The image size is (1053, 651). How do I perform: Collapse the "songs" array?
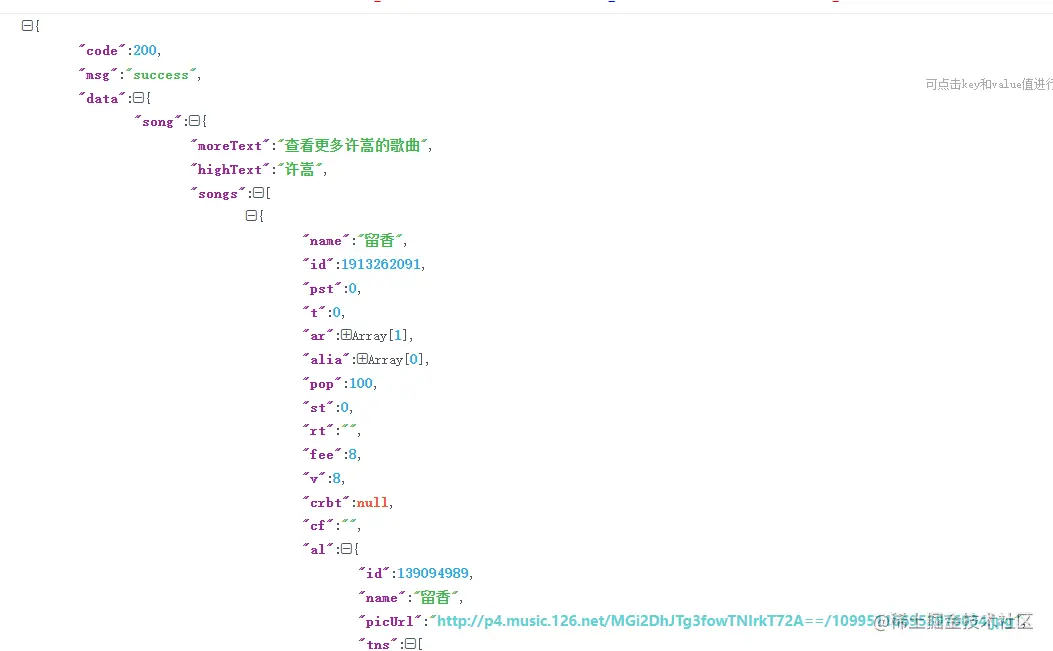258,193
